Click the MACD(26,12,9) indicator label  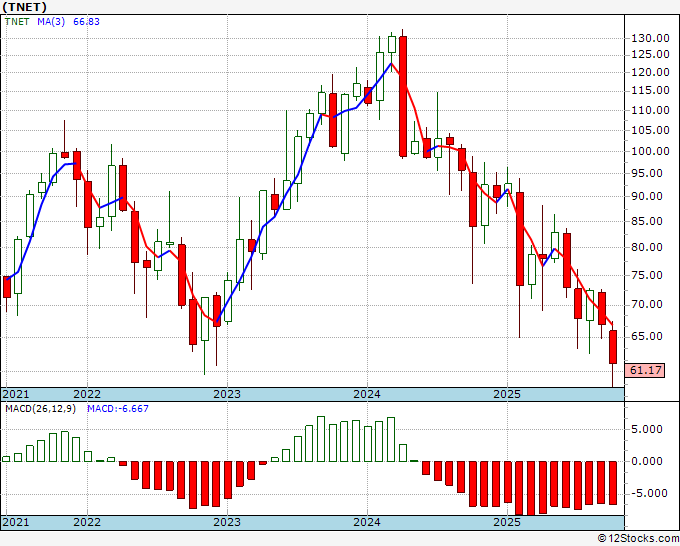[40, 409]
